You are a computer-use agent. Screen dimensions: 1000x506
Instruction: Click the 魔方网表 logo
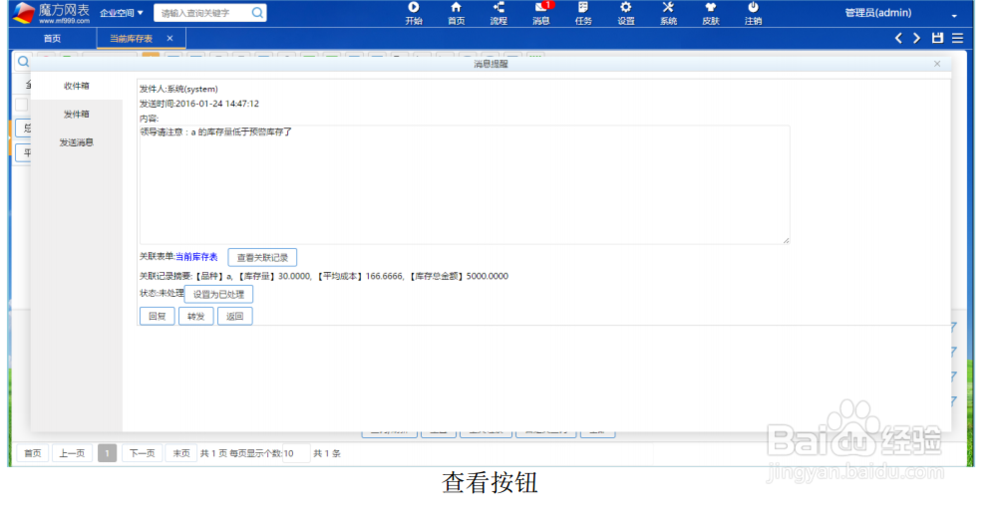(x=52, y=13)
